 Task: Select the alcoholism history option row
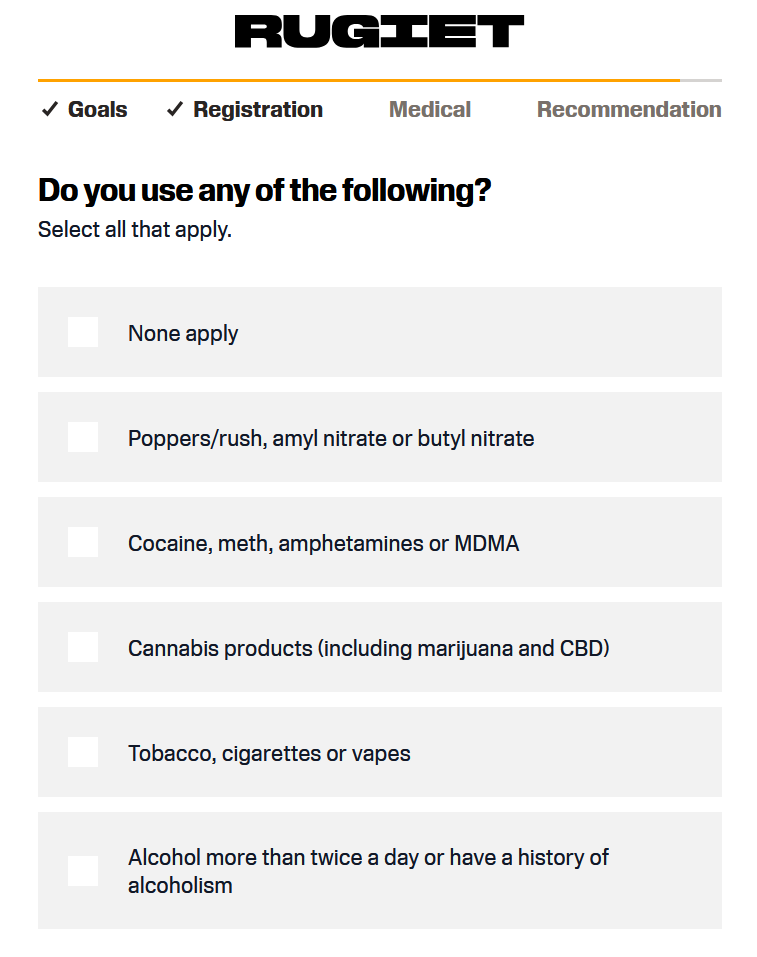pyautogui.click(x=380, y=871)
